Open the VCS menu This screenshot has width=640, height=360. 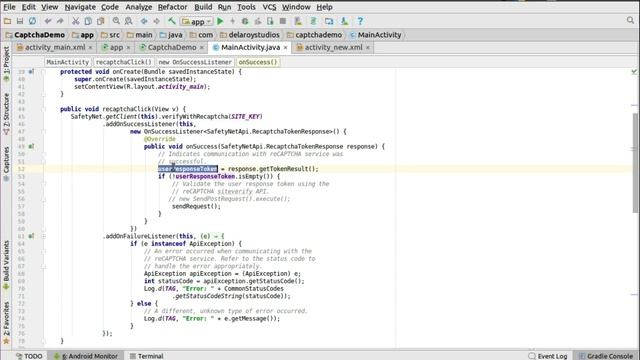coord(269,7)
